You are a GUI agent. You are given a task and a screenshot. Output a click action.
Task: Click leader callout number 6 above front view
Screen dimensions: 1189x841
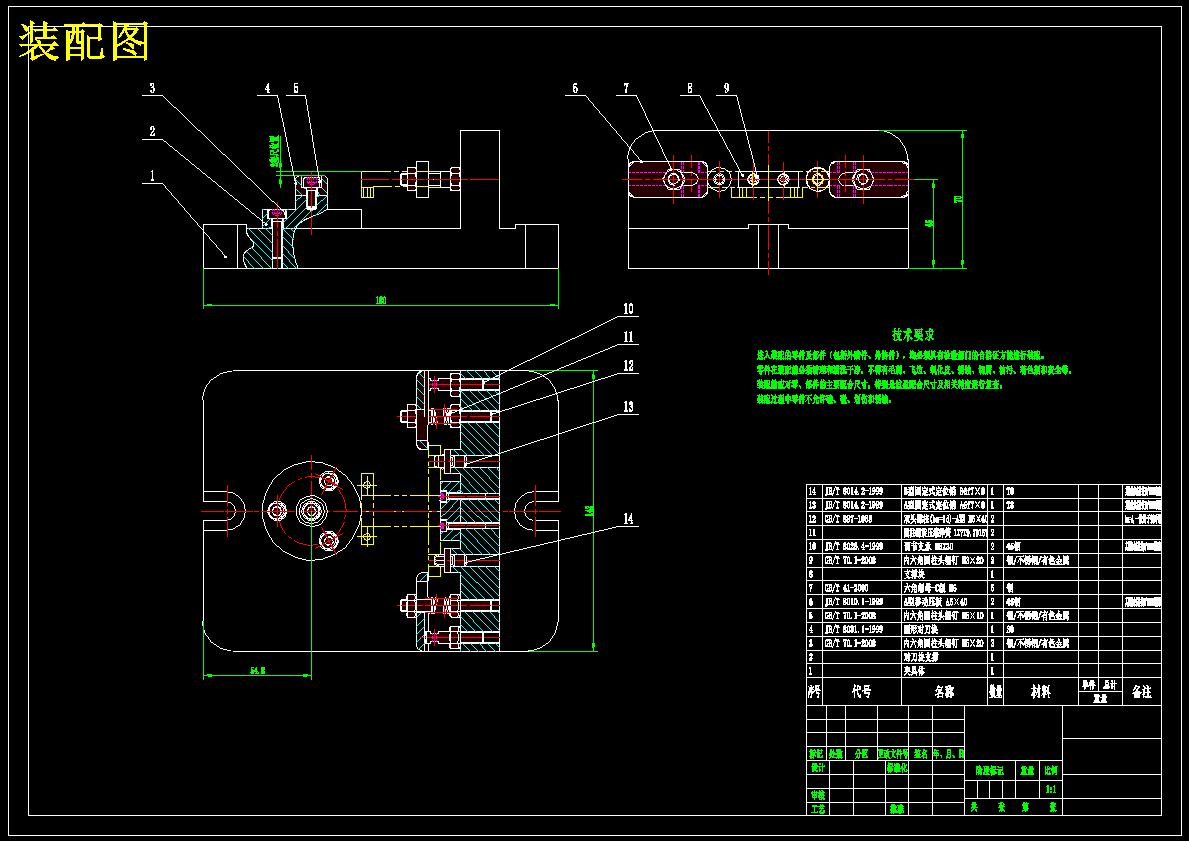coord(576,89)
